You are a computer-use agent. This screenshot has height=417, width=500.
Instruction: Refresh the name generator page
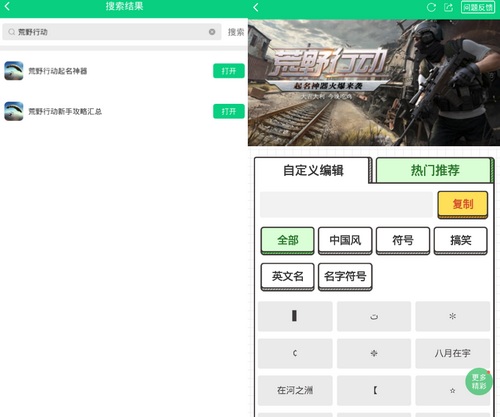pos(431,7)
